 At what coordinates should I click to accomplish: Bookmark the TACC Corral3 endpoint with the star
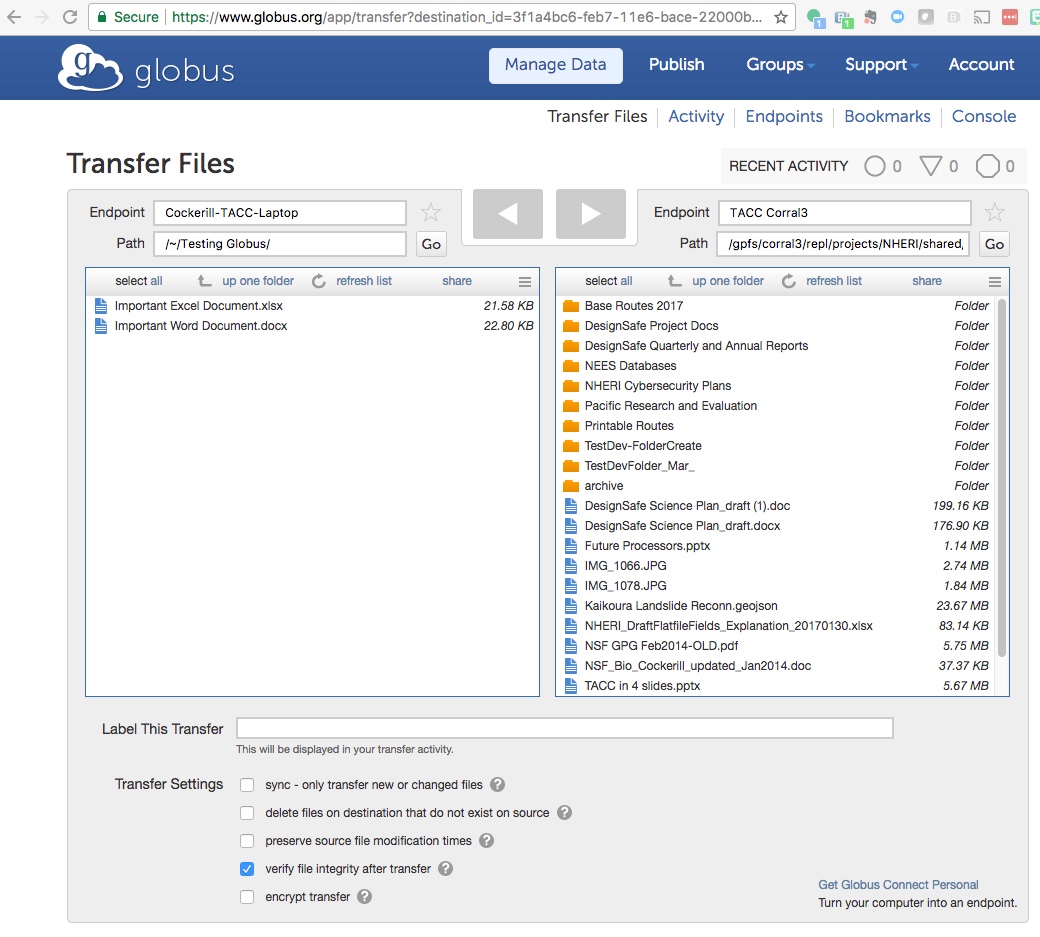pyautogui.click(x=994, y=212)
